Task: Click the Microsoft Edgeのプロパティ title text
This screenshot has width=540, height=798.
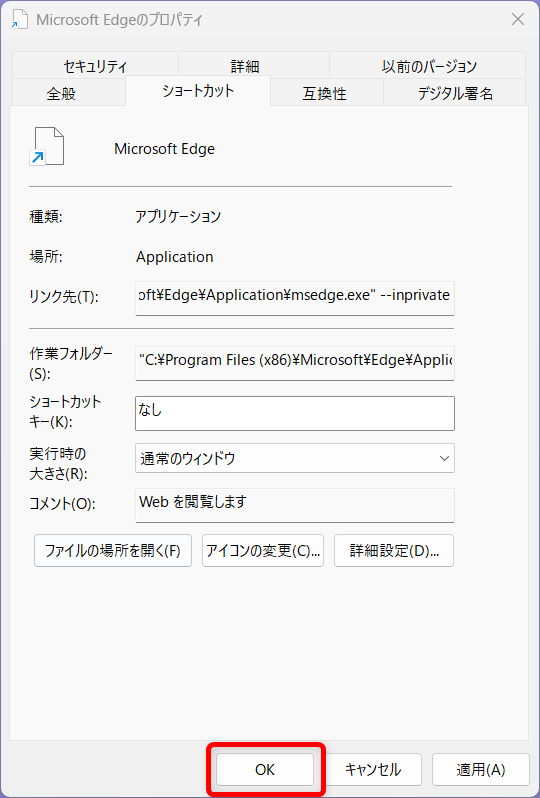Action: click(120, 20)
